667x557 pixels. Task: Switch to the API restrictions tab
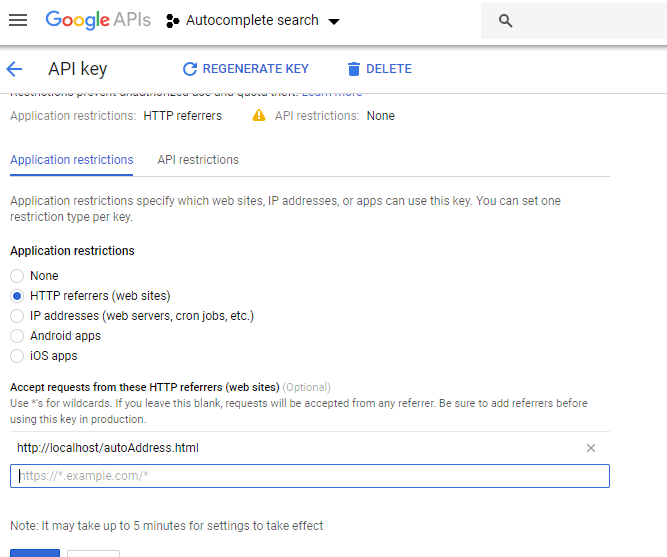coord(198,160)
